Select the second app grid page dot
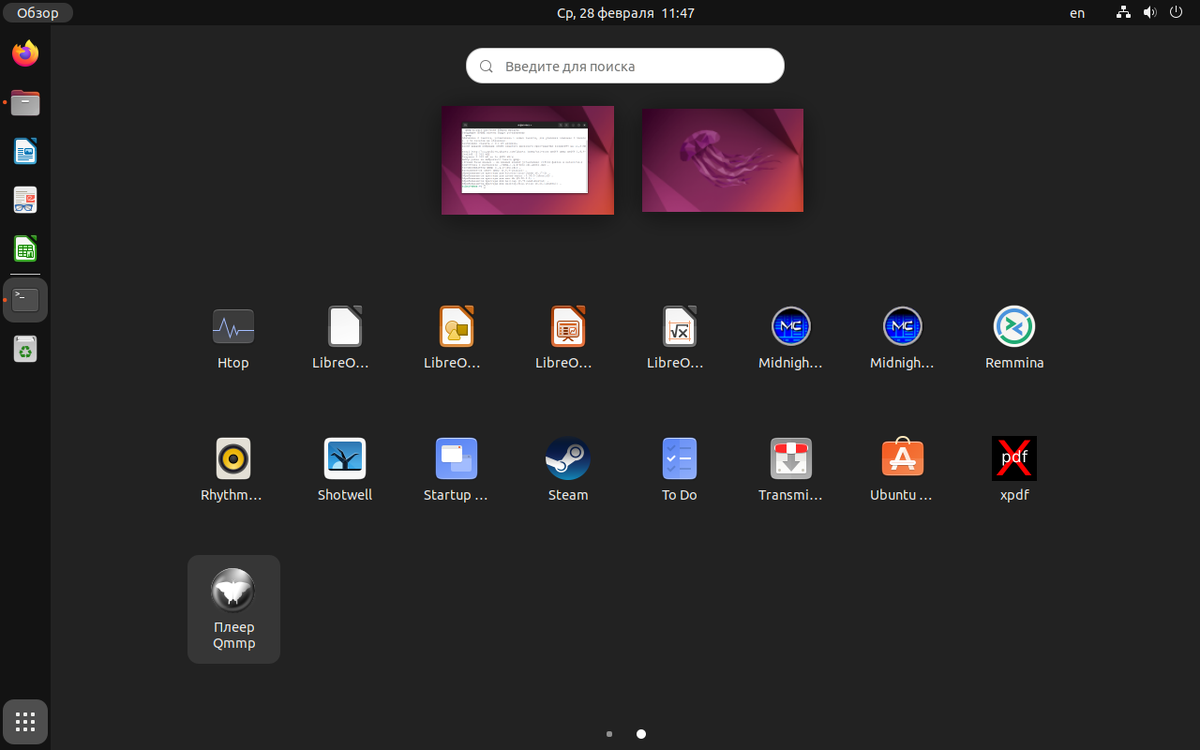This screenshot has height=750, width=1200. point(641,734)
